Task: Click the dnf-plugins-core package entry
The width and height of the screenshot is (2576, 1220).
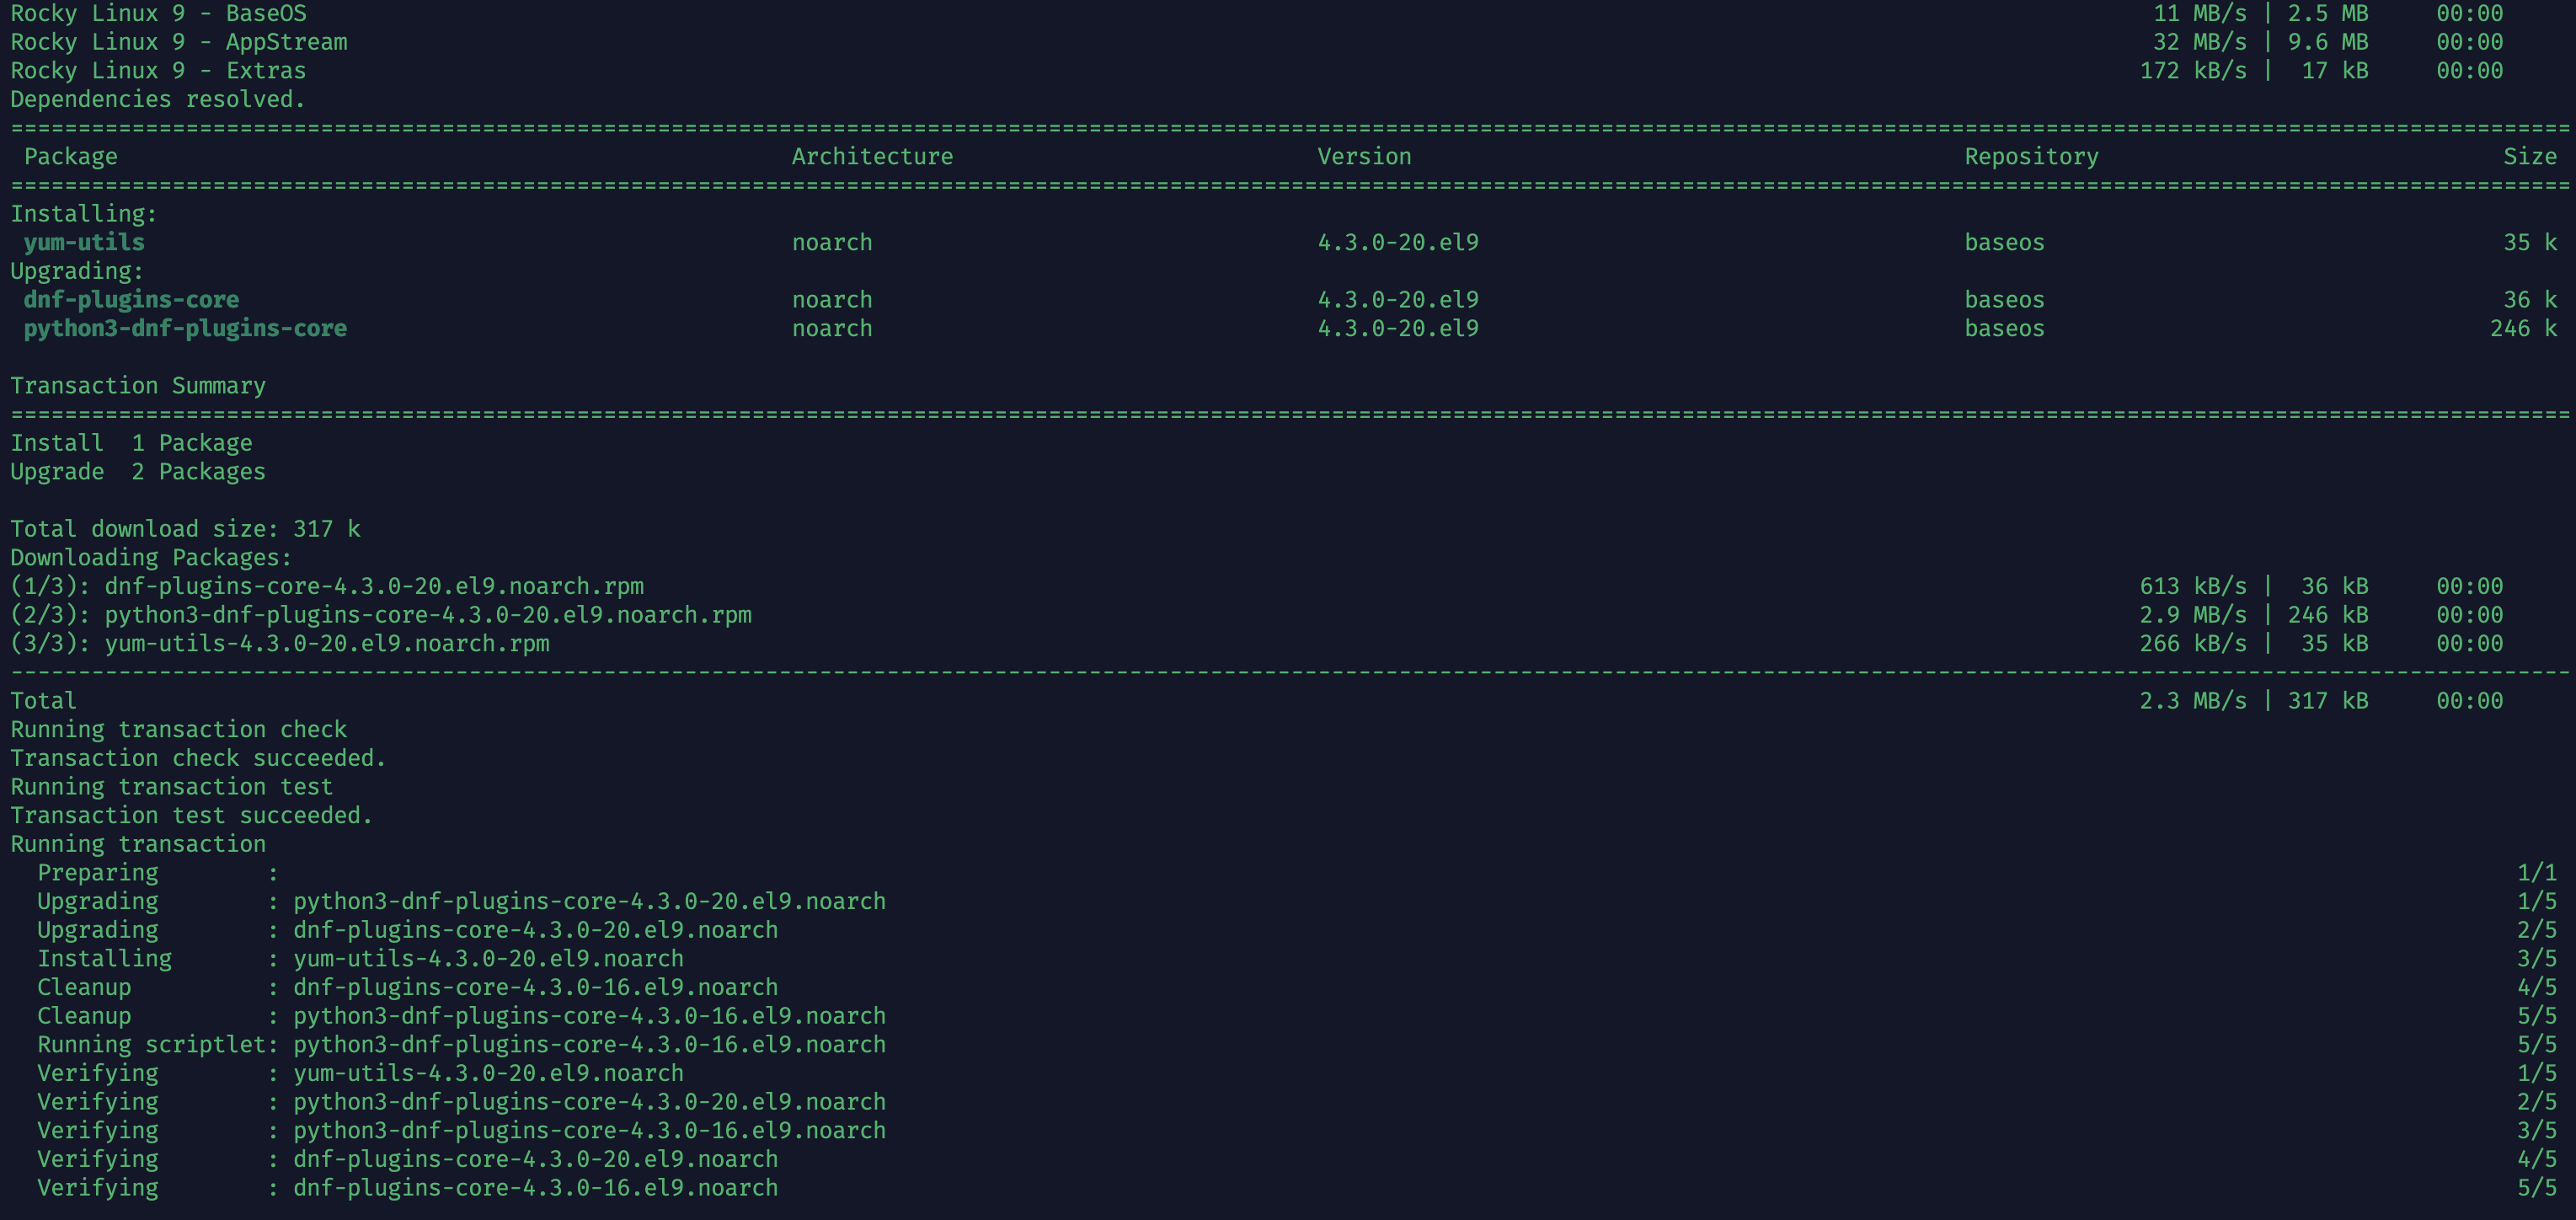Action: (x=128, y=299)
